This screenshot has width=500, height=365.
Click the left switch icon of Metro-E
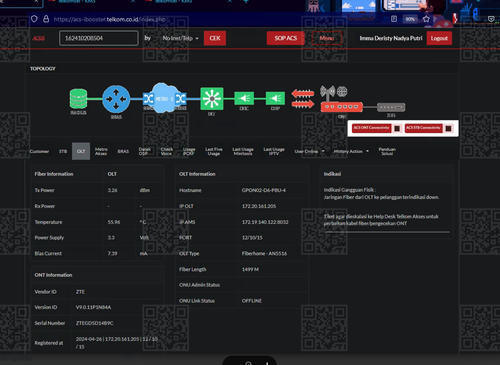pyautogui.click(x=148, y=99)
